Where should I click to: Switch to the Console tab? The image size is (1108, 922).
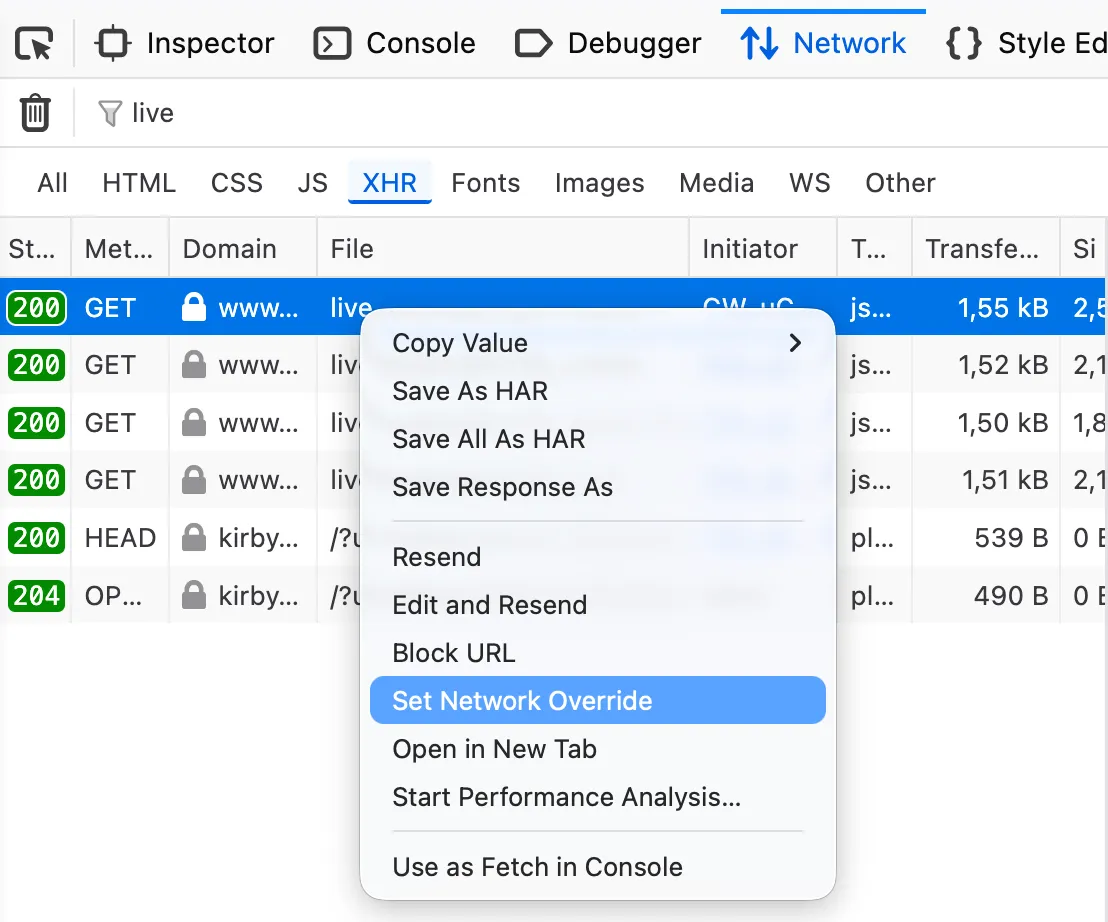point(394,43)
